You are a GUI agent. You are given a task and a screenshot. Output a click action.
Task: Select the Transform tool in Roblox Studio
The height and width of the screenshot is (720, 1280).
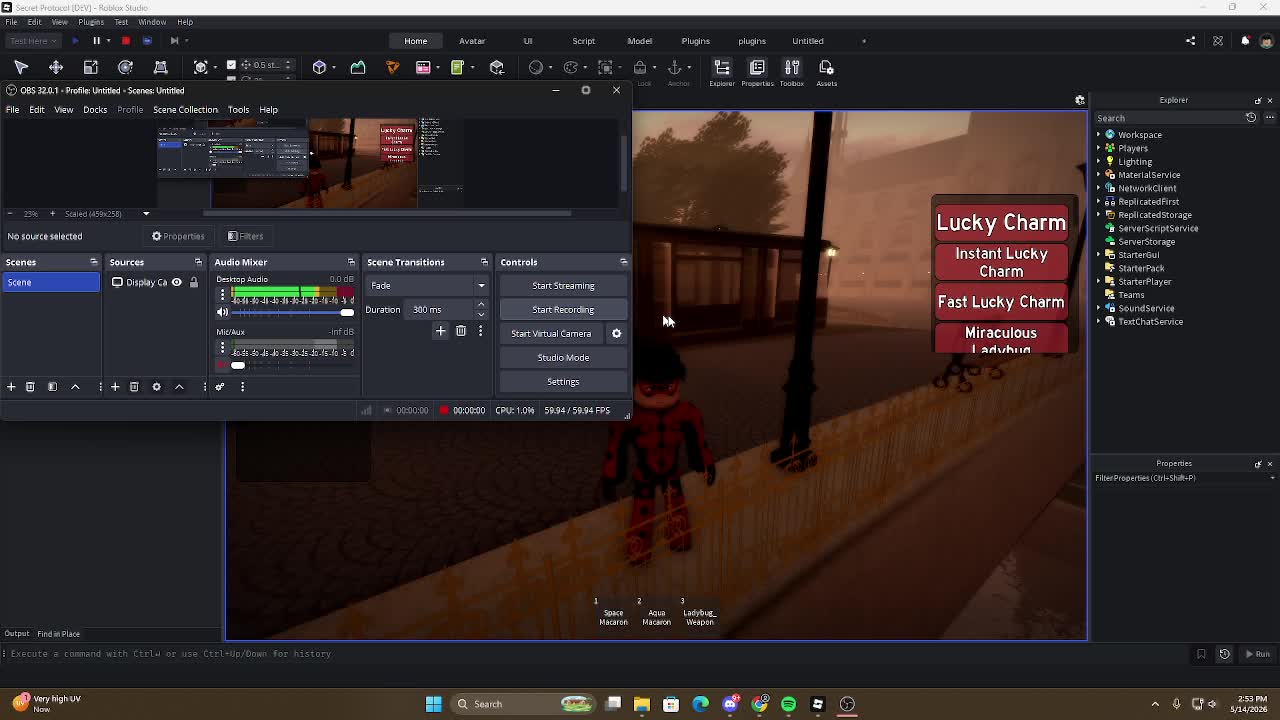tap(160, 67)
